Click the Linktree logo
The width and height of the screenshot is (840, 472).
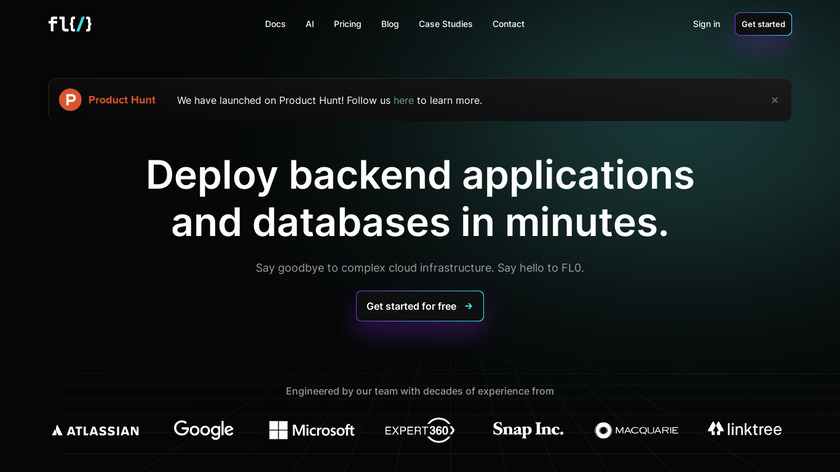point(744,429)
